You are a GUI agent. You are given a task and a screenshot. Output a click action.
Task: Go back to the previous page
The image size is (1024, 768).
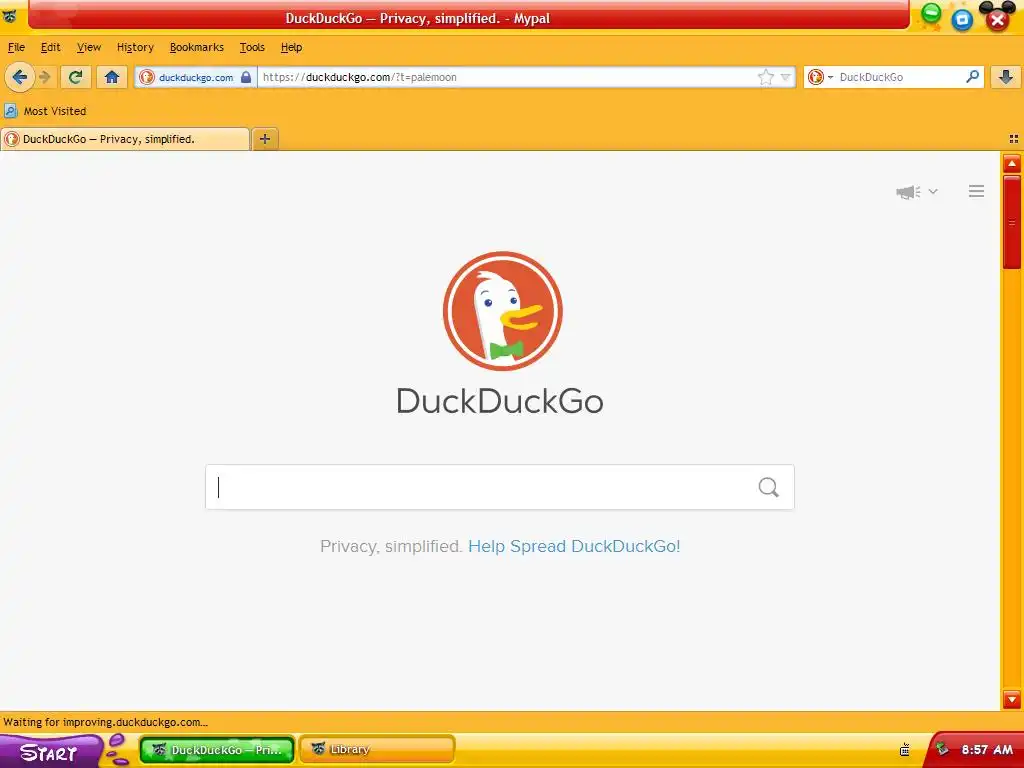coord(20,77)
